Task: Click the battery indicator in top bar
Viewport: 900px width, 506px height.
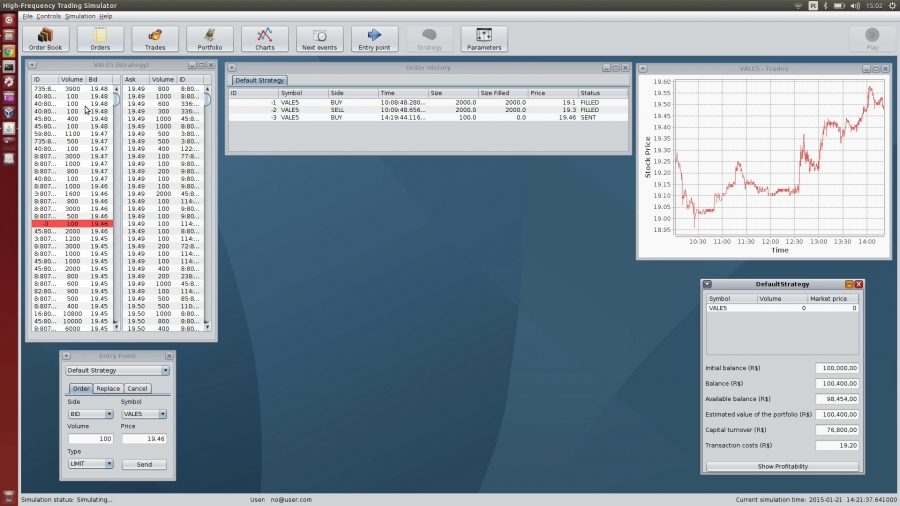Action: [839, 5]
